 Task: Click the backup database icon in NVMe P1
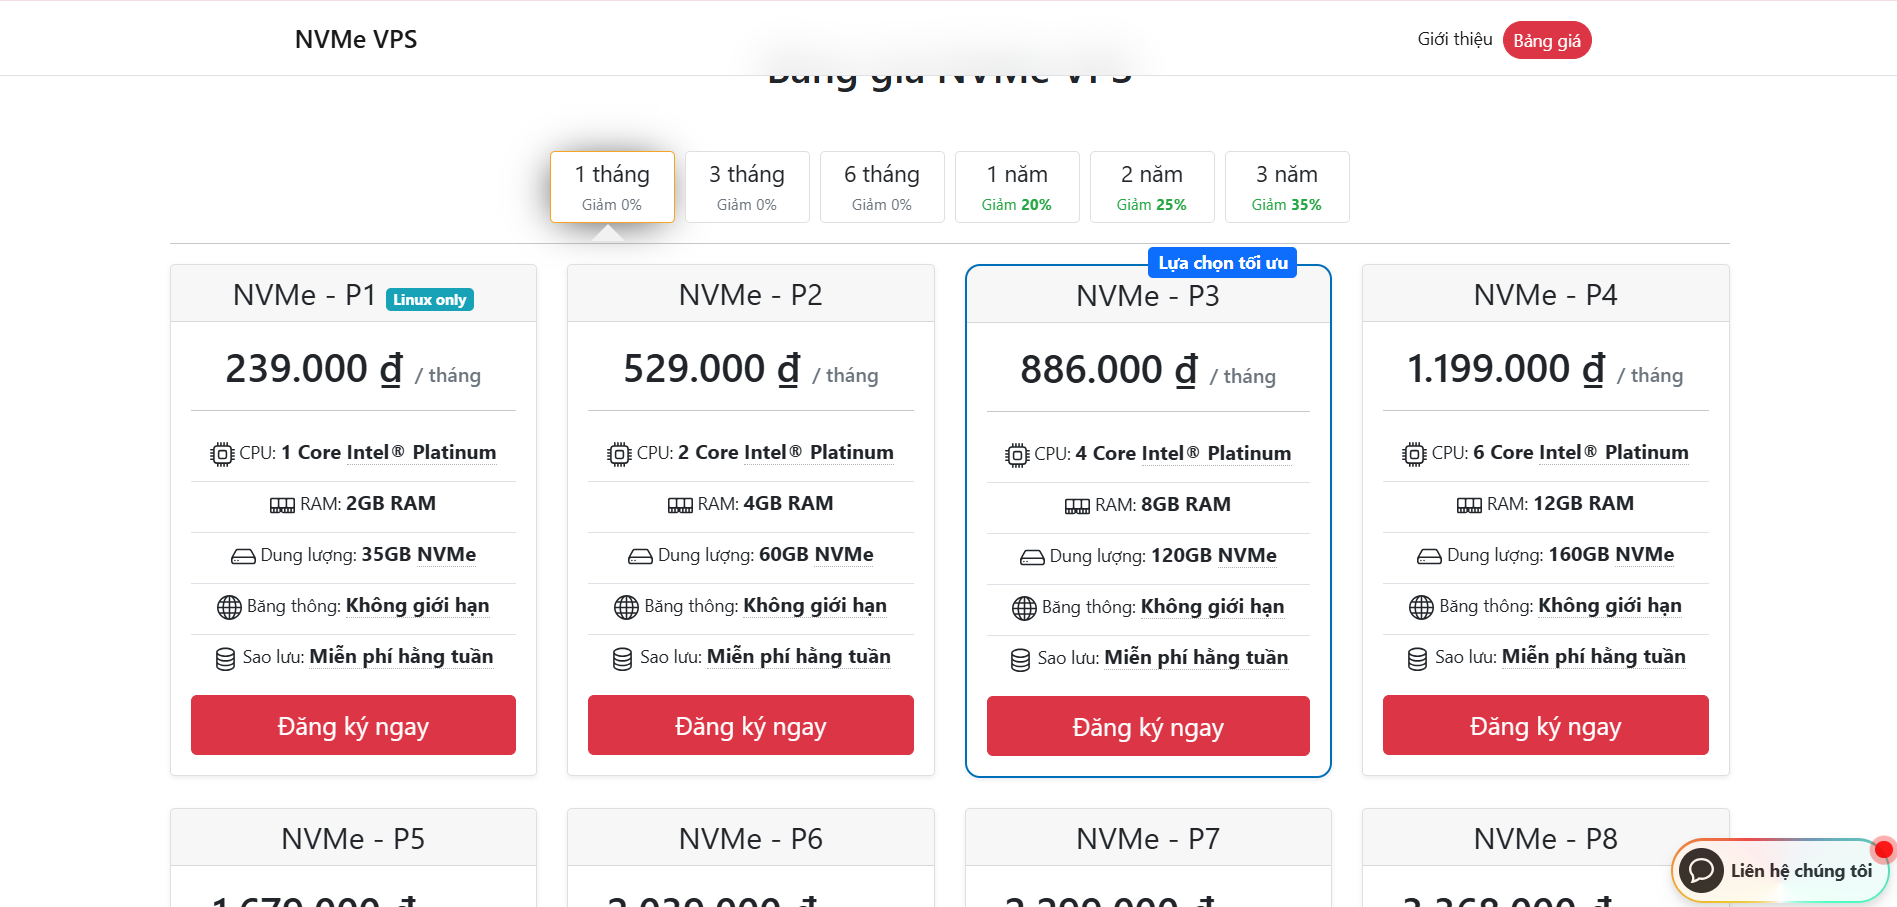(x=226, y=659)
